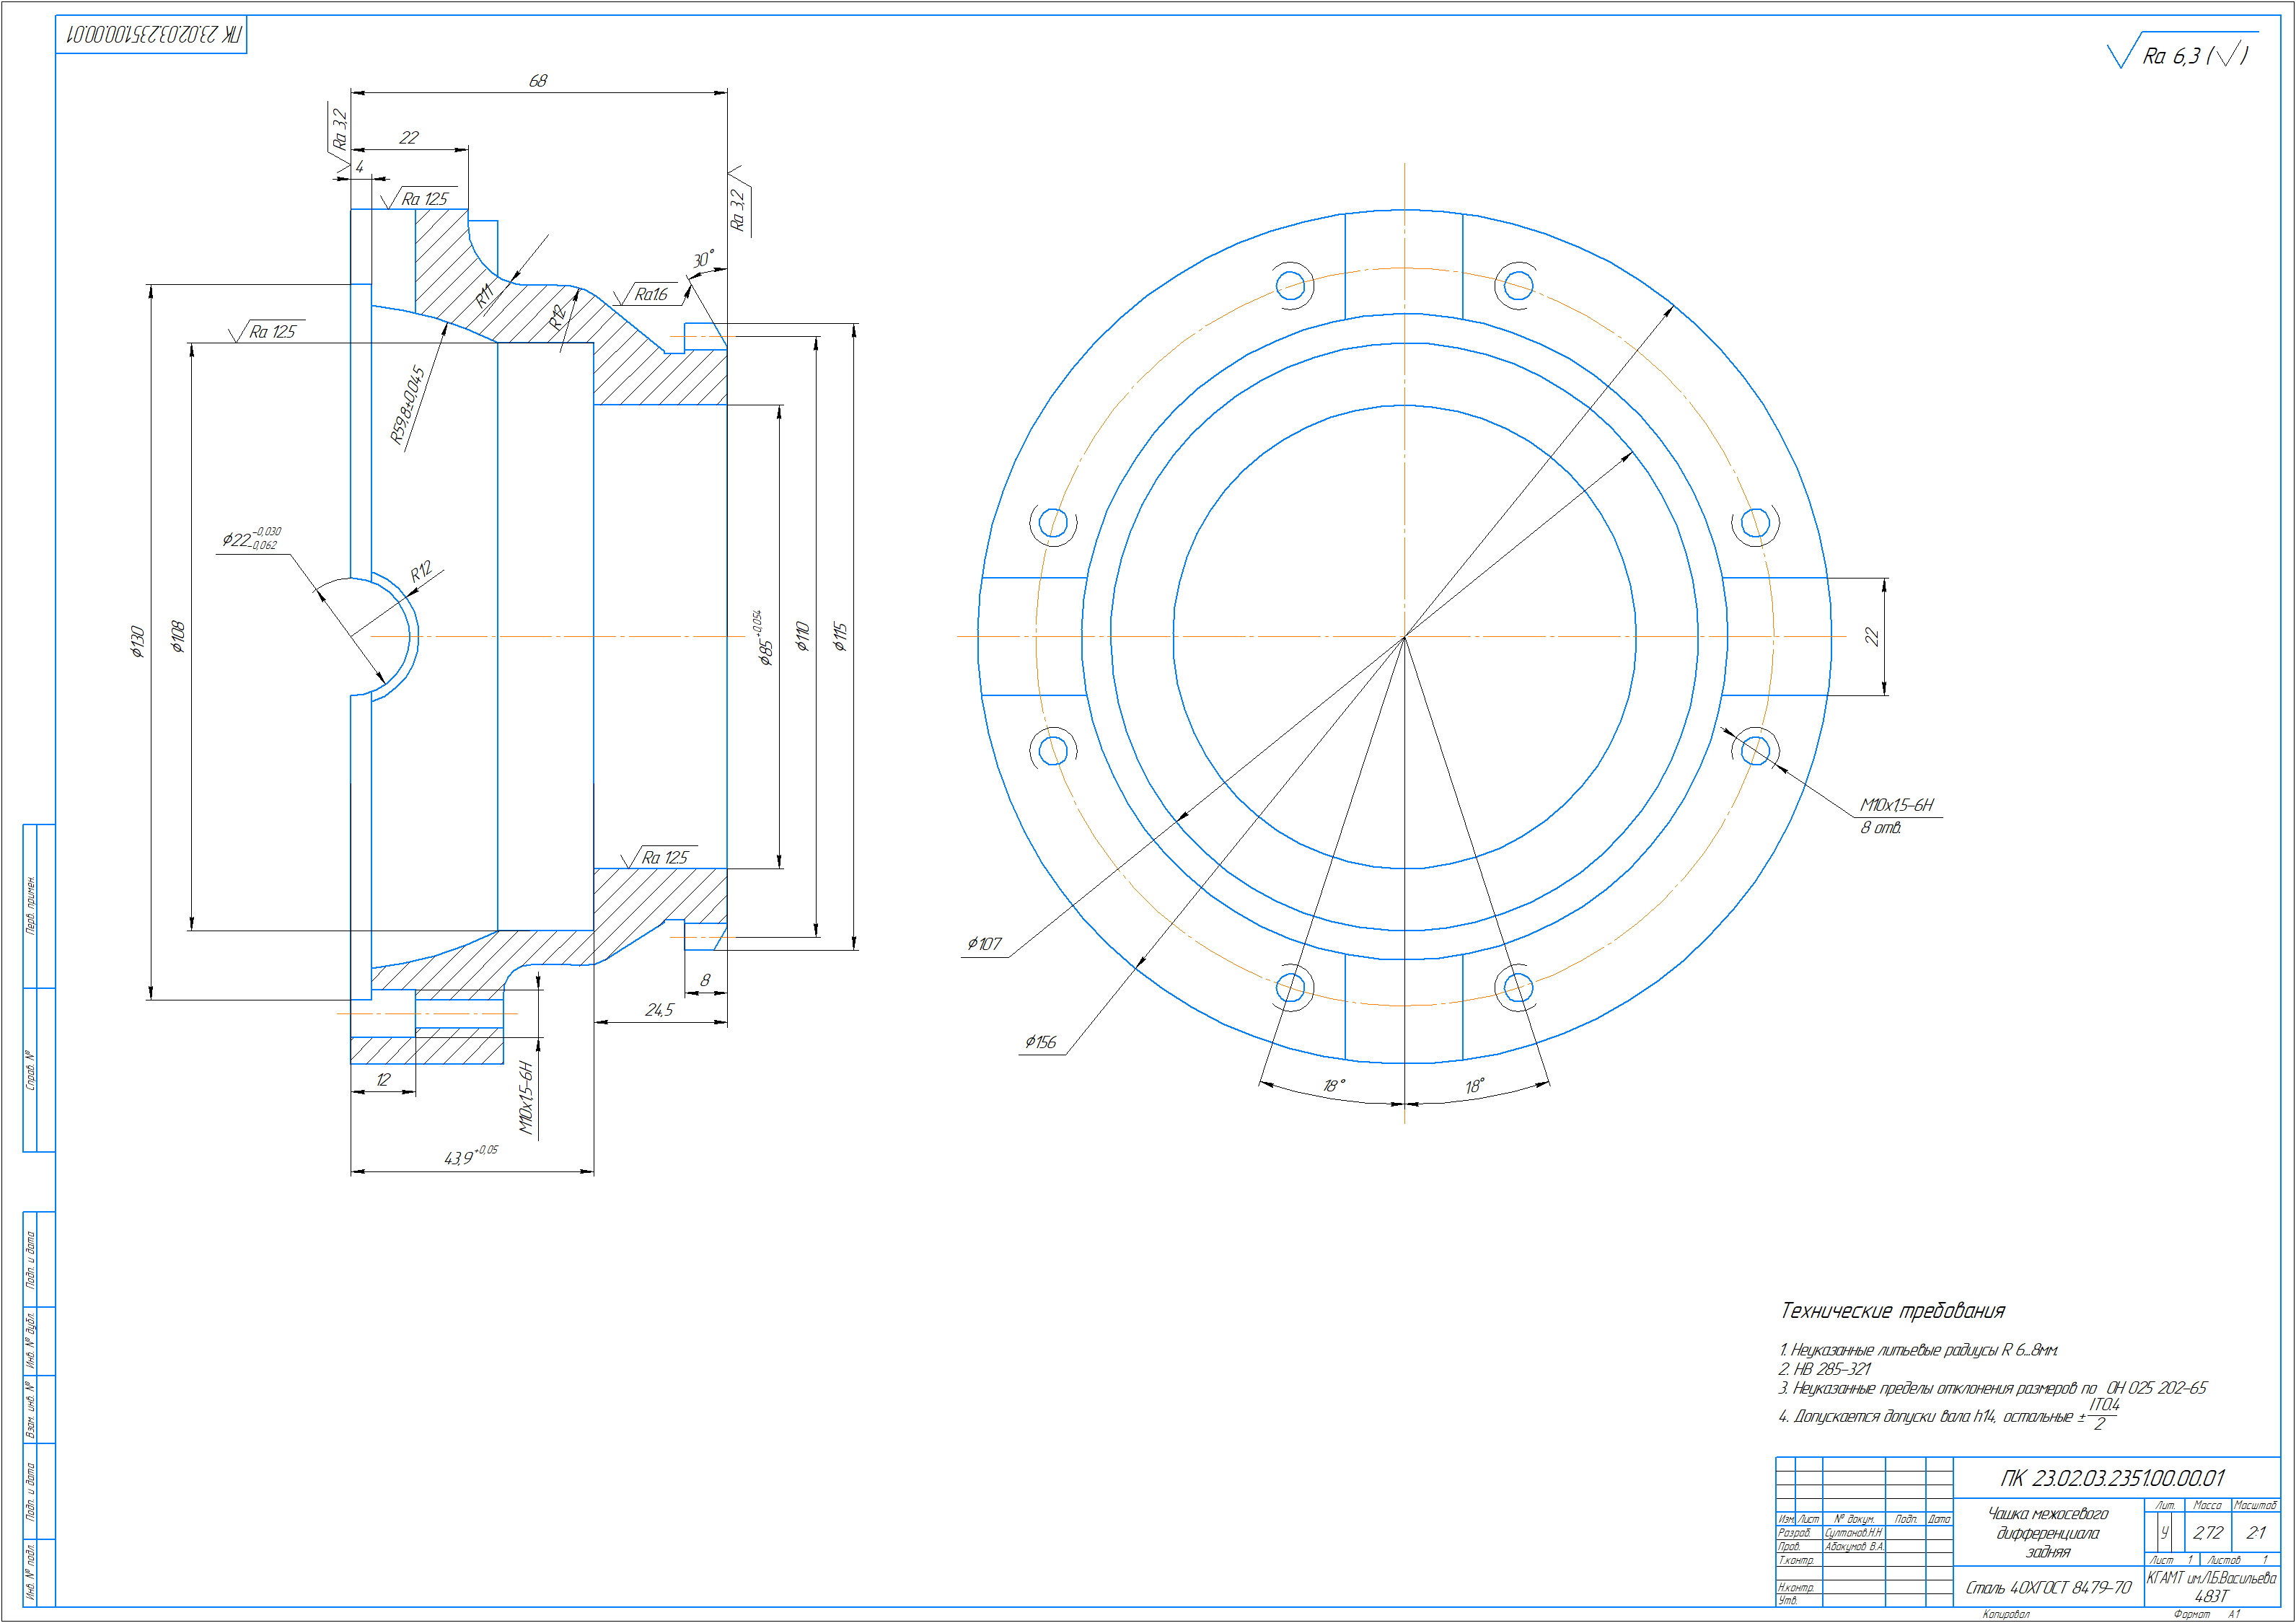The height and width of the screenshot is (1623, 2296).
Task: Select the 24,5 dimension value
Action: click(659, 1010)
